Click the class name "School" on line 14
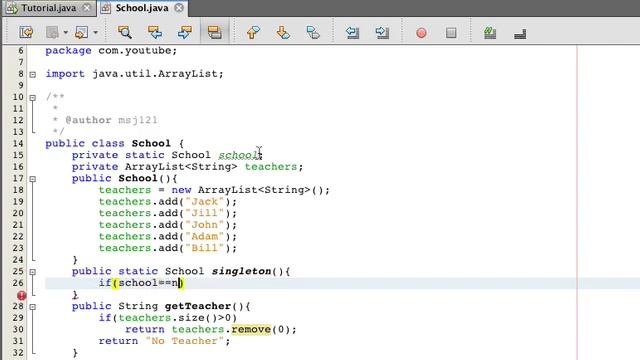 click(151, 143)
